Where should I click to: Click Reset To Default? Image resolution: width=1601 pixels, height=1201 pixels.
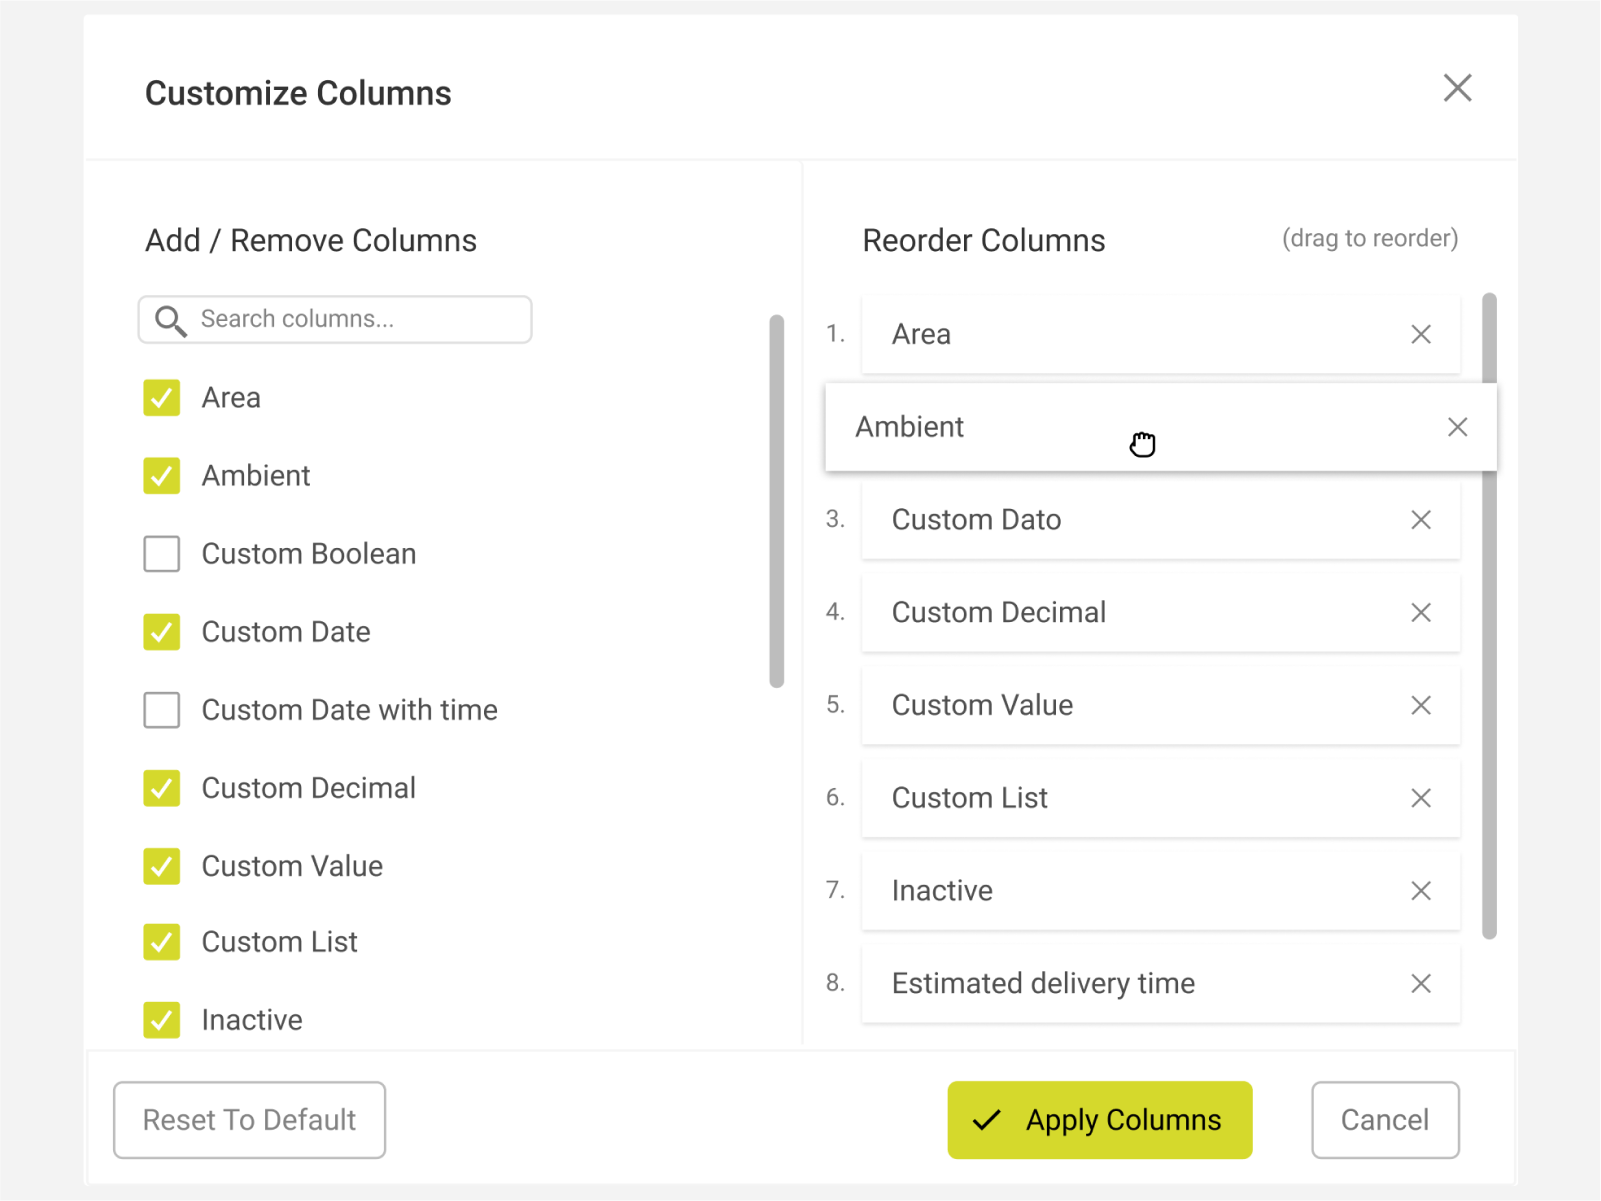pyautogui.click(x=249, y=1120)
